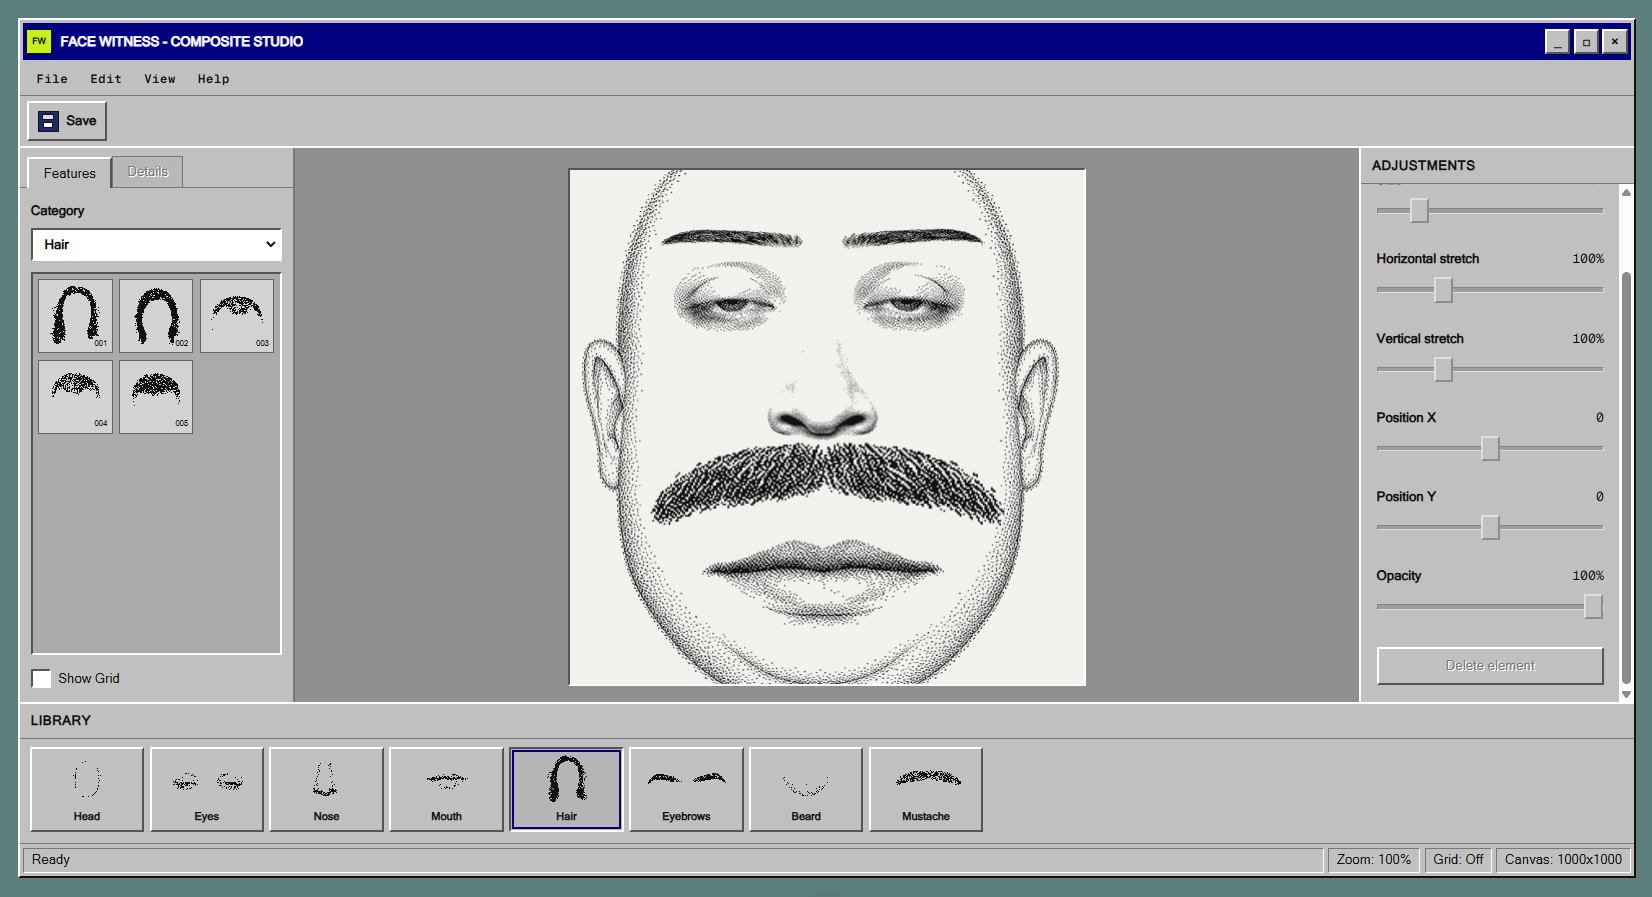Viewport: 1652px width, 897px height.
Task: Select the Mouth library category
Action: (x=446, y=789)
